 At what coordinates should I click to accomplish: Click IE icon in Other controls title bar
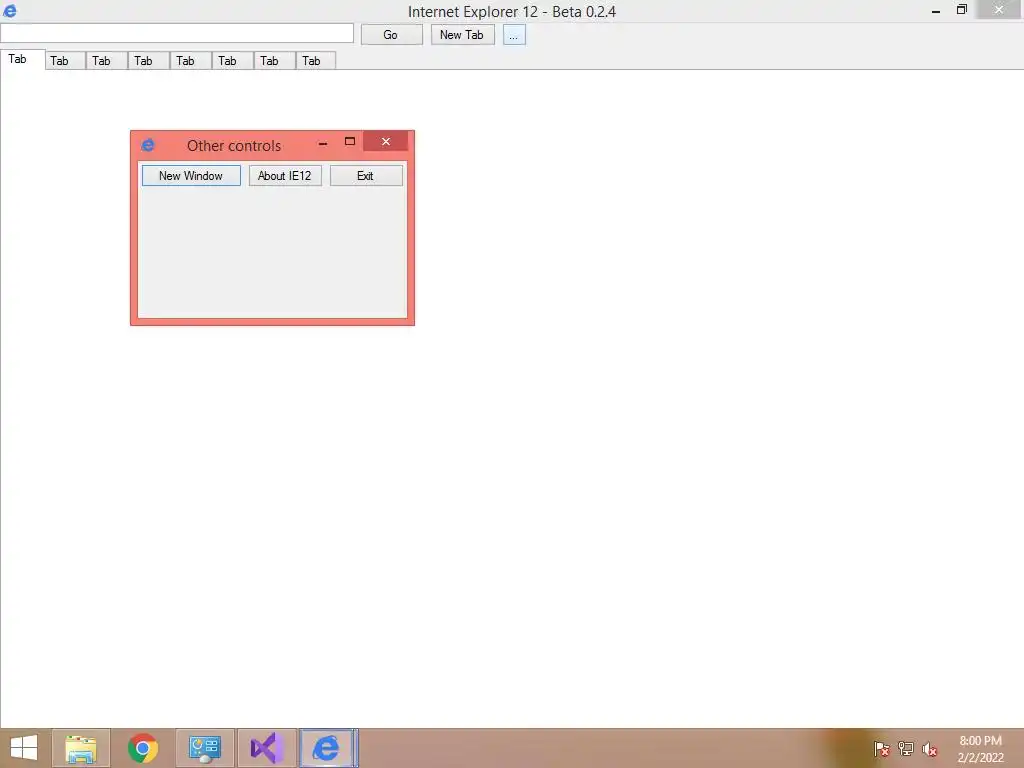click(x=148, y=145)
